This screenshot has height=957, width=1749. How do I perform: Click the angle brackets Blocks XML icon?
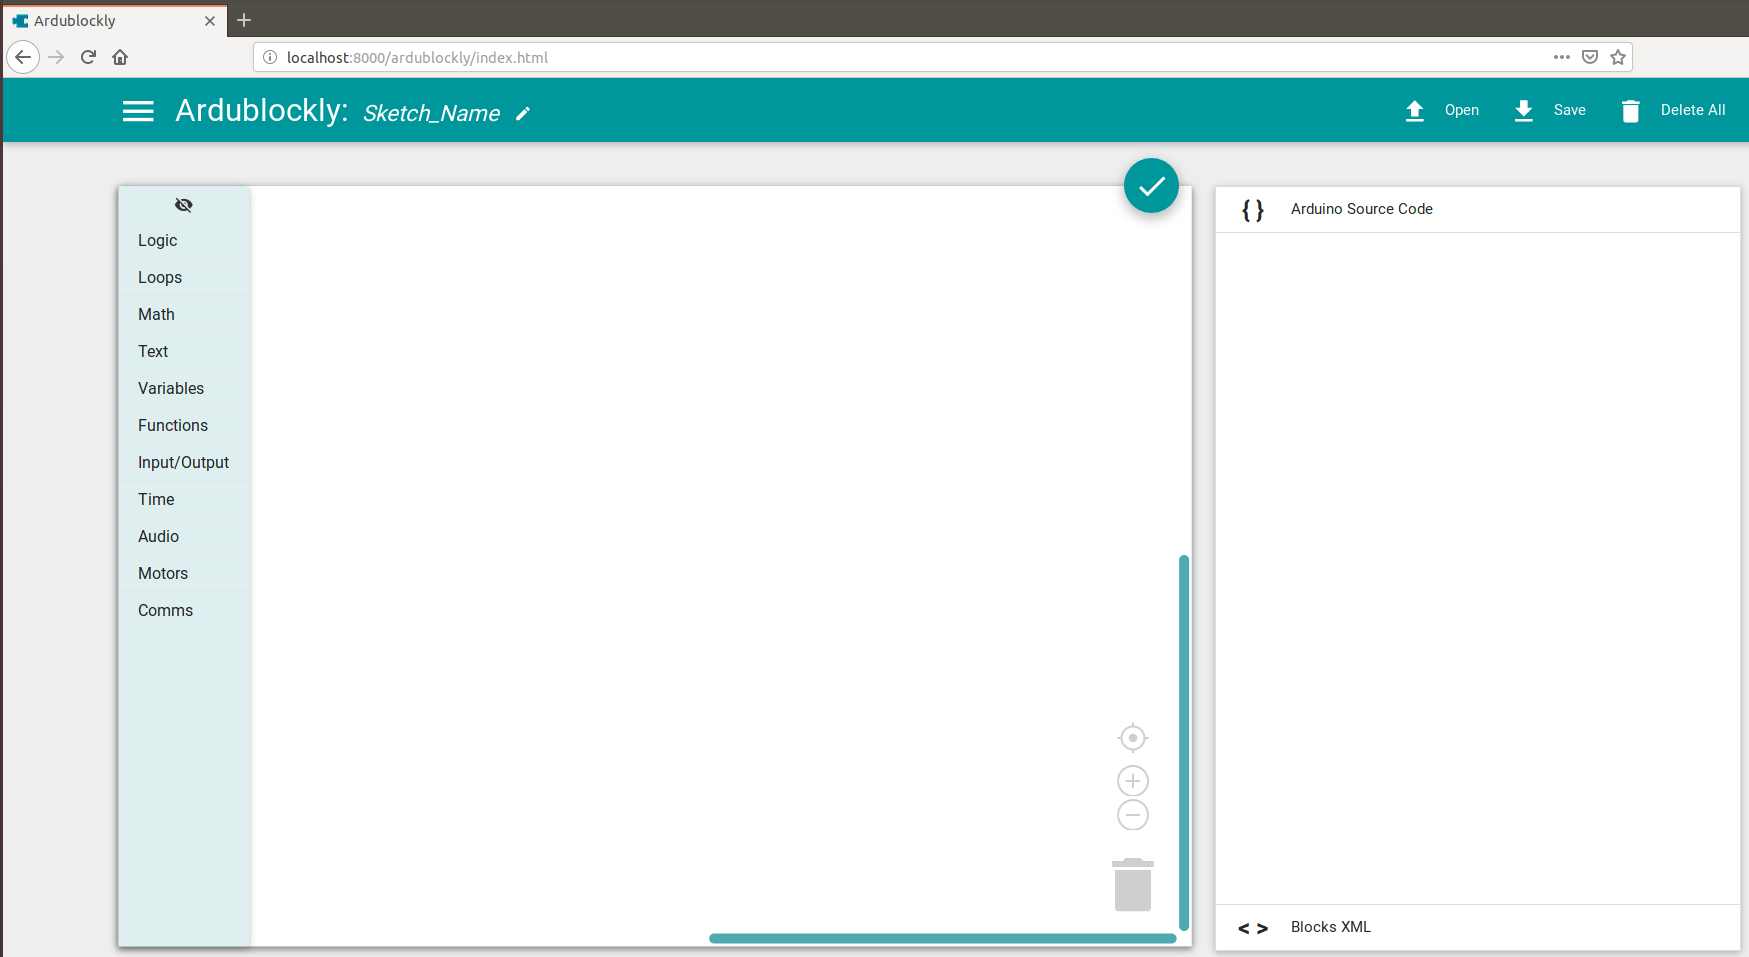click(1252, 927)
